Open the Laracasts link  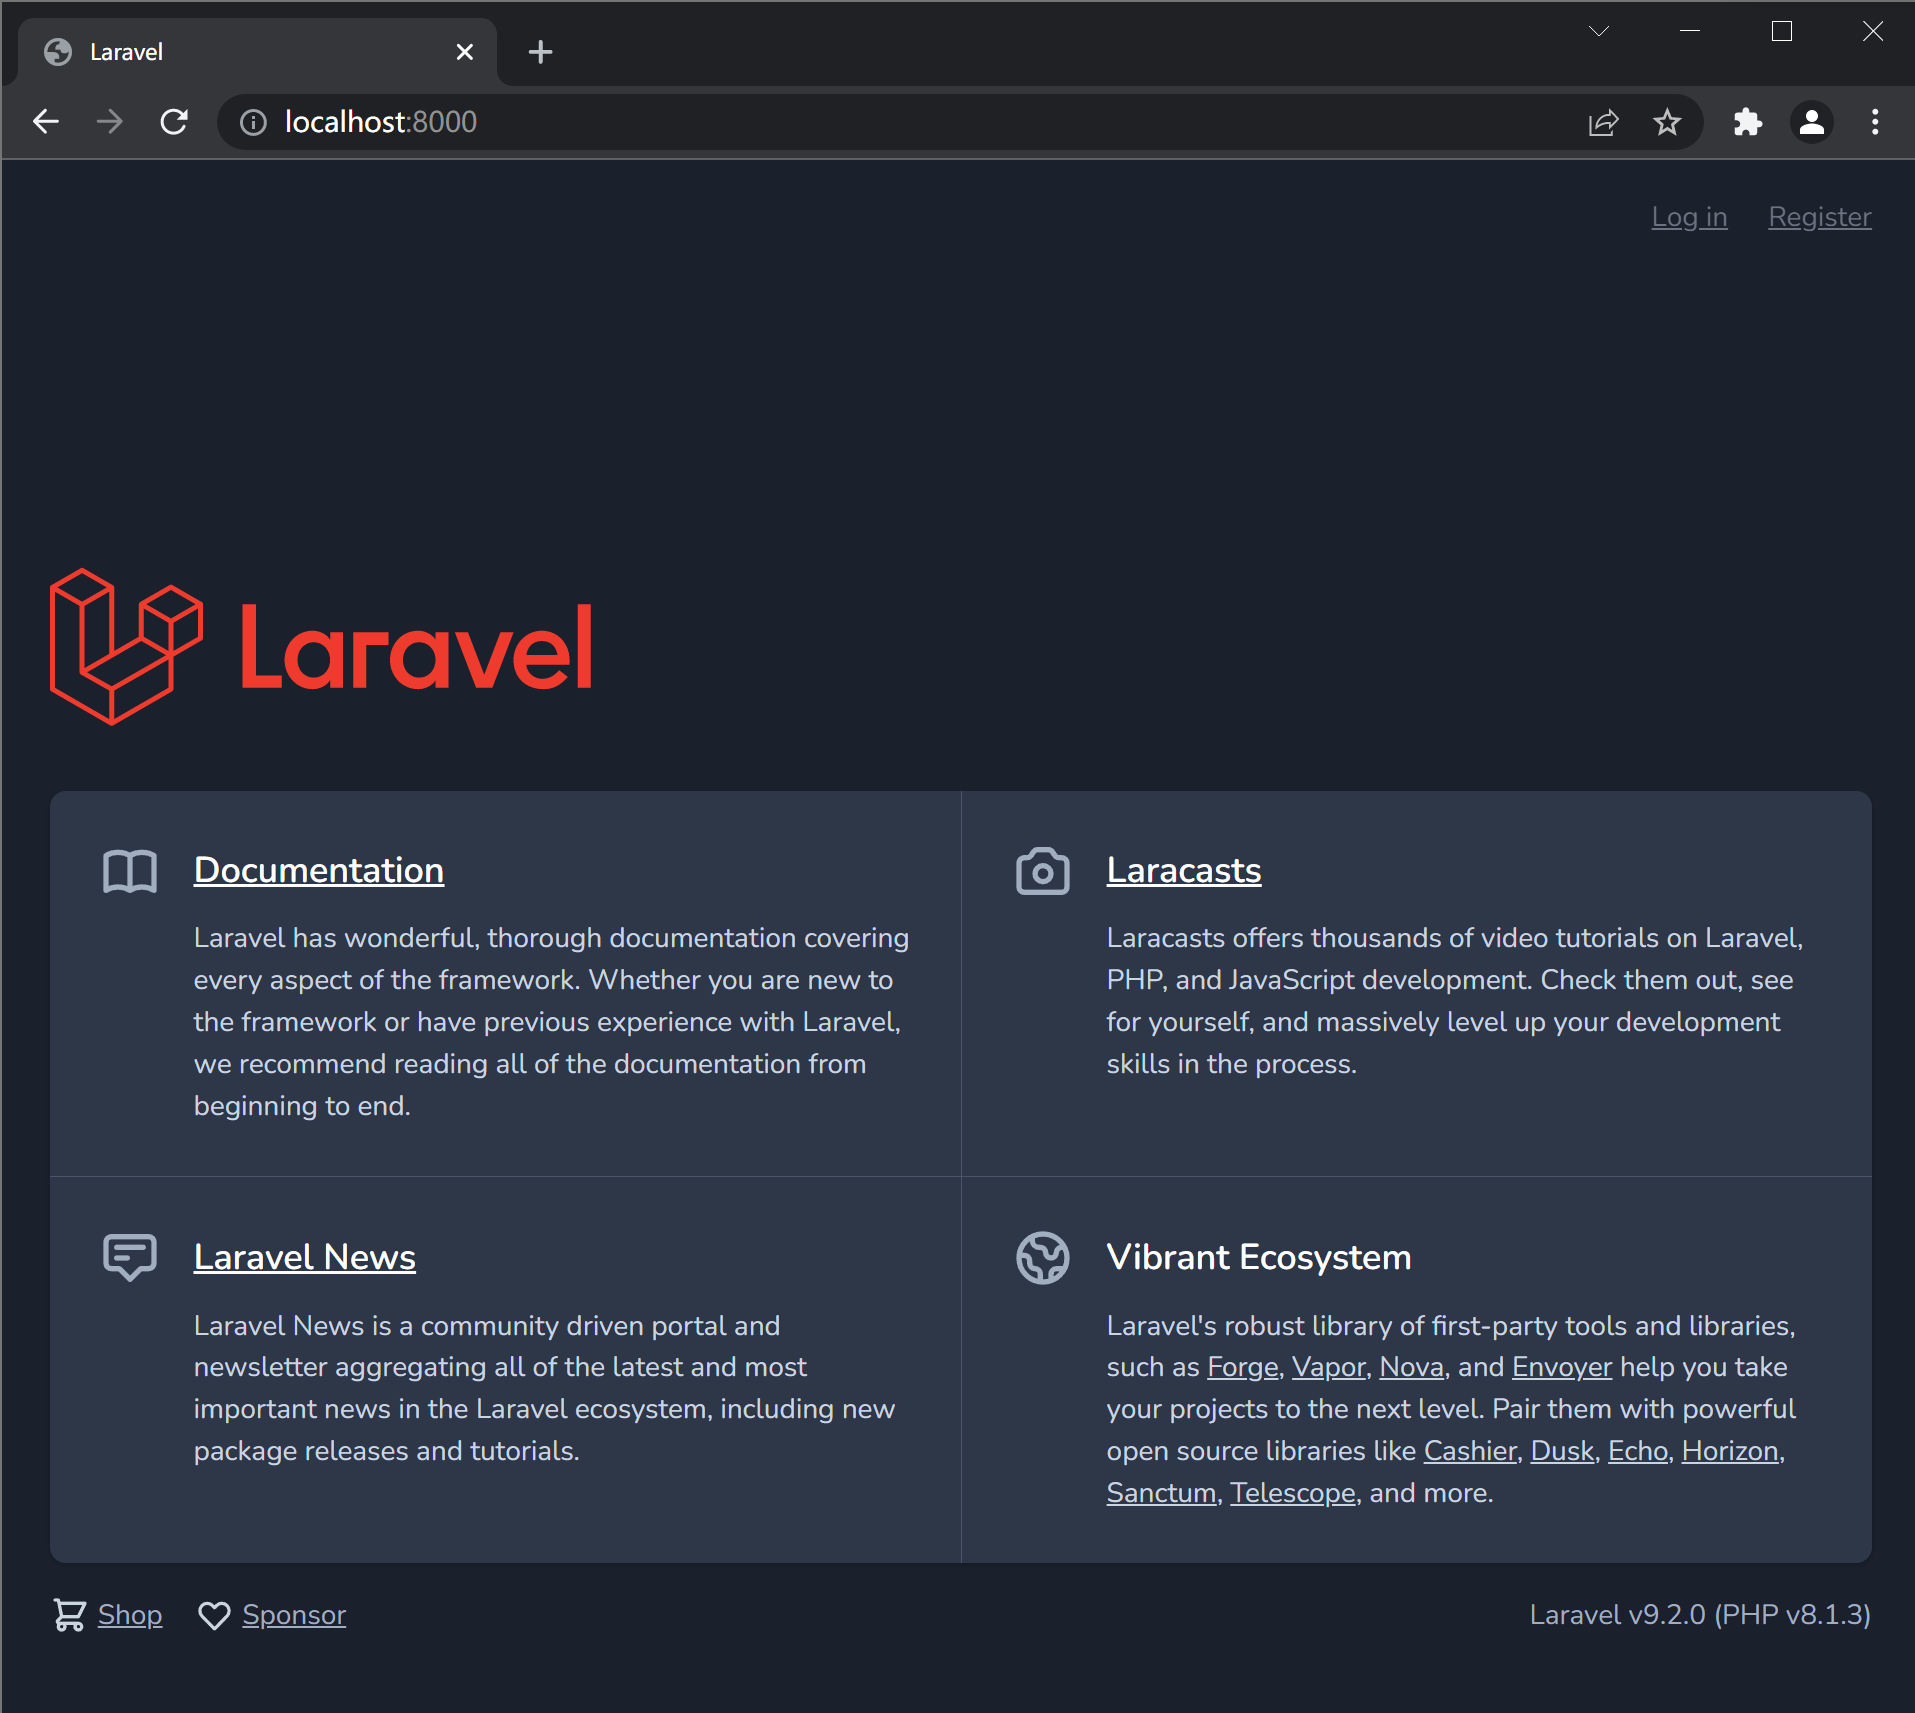[x=1184, y=870]
